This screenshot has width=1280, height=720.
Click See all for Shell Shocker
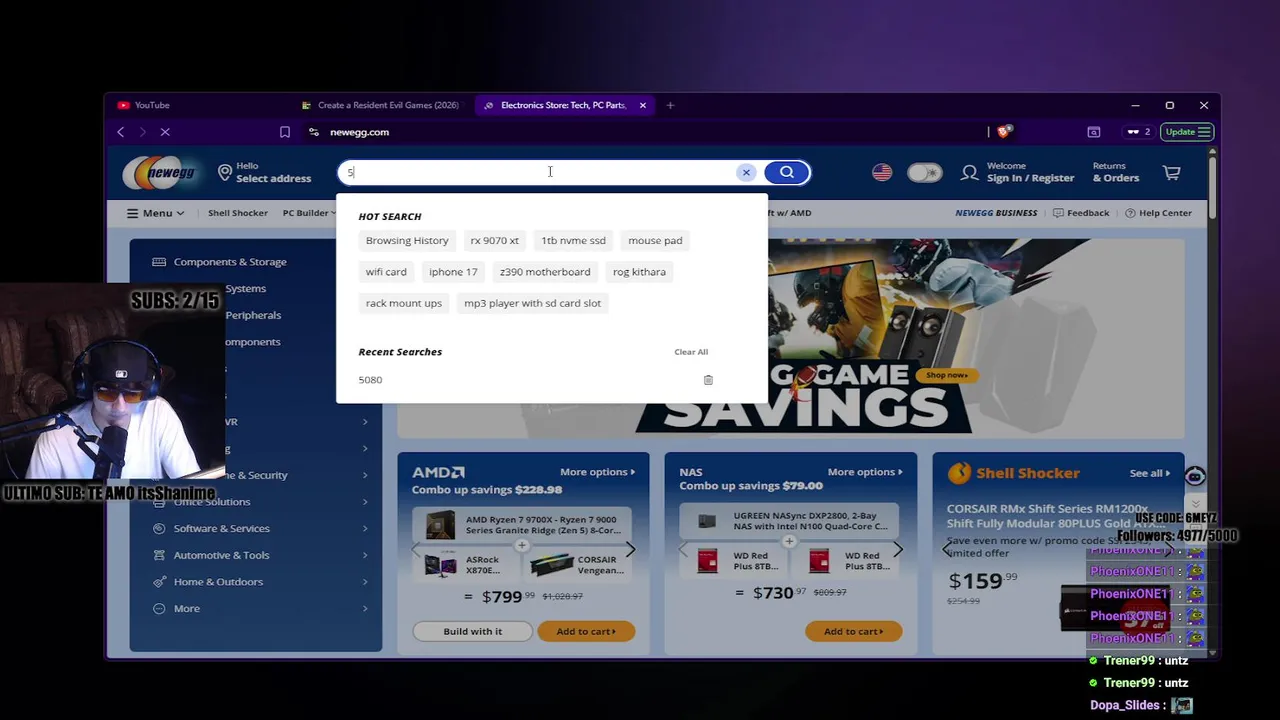click(x=1150, y=473)
